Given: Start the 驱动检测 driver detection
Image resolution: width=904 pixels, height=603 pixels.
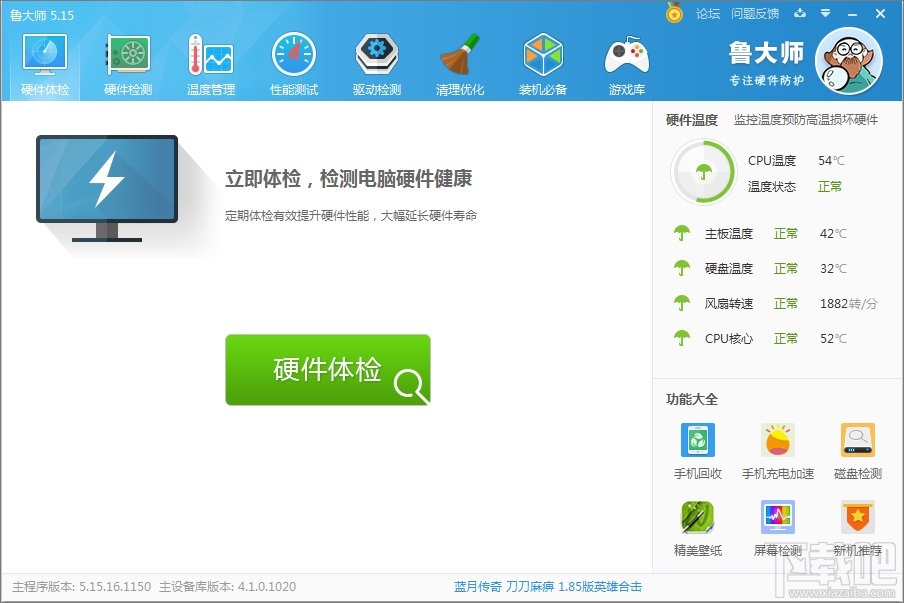Looking at the screenshot, I should click(376, 62).
